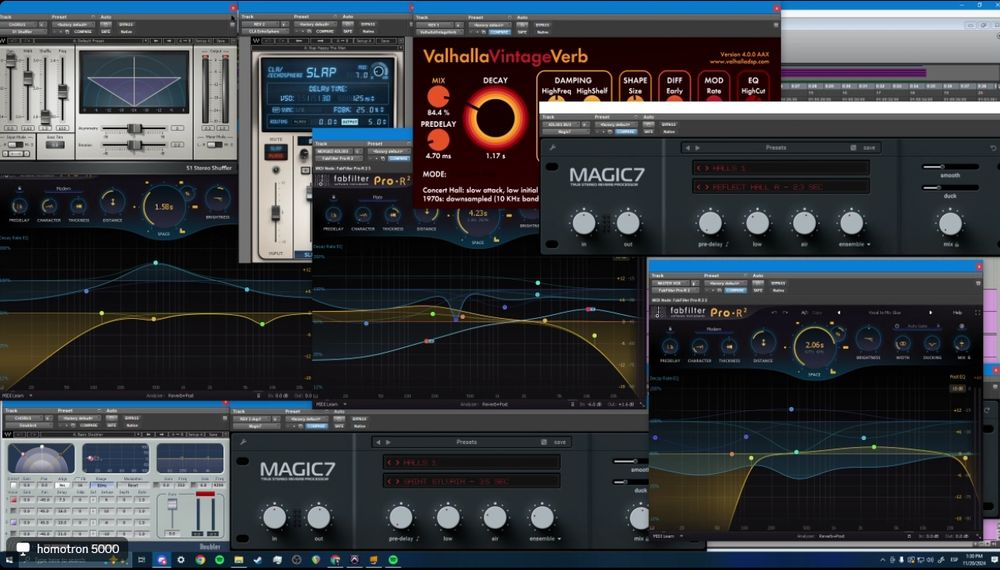Open factory default preset dropdown in front Pro-R2 header
The image size is (1000, 570).
point(726,283)
